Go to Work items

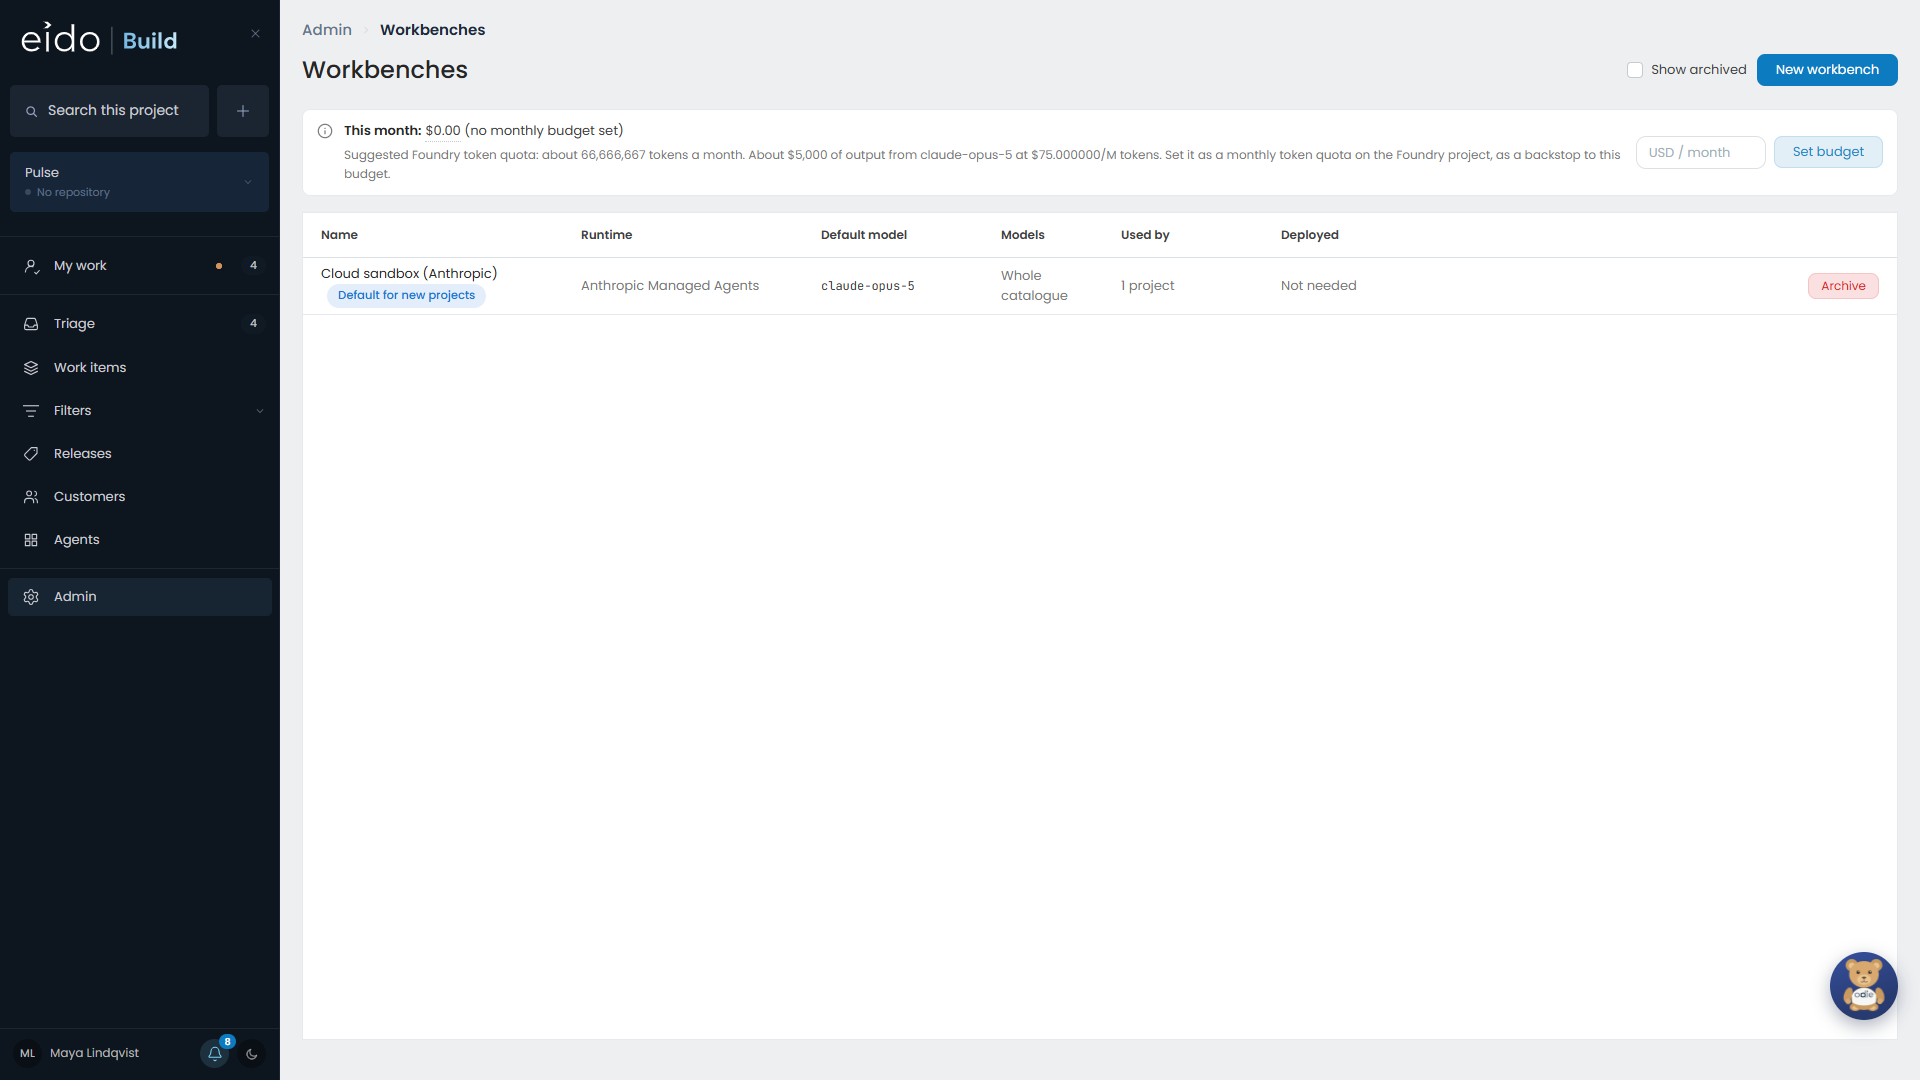140,368
